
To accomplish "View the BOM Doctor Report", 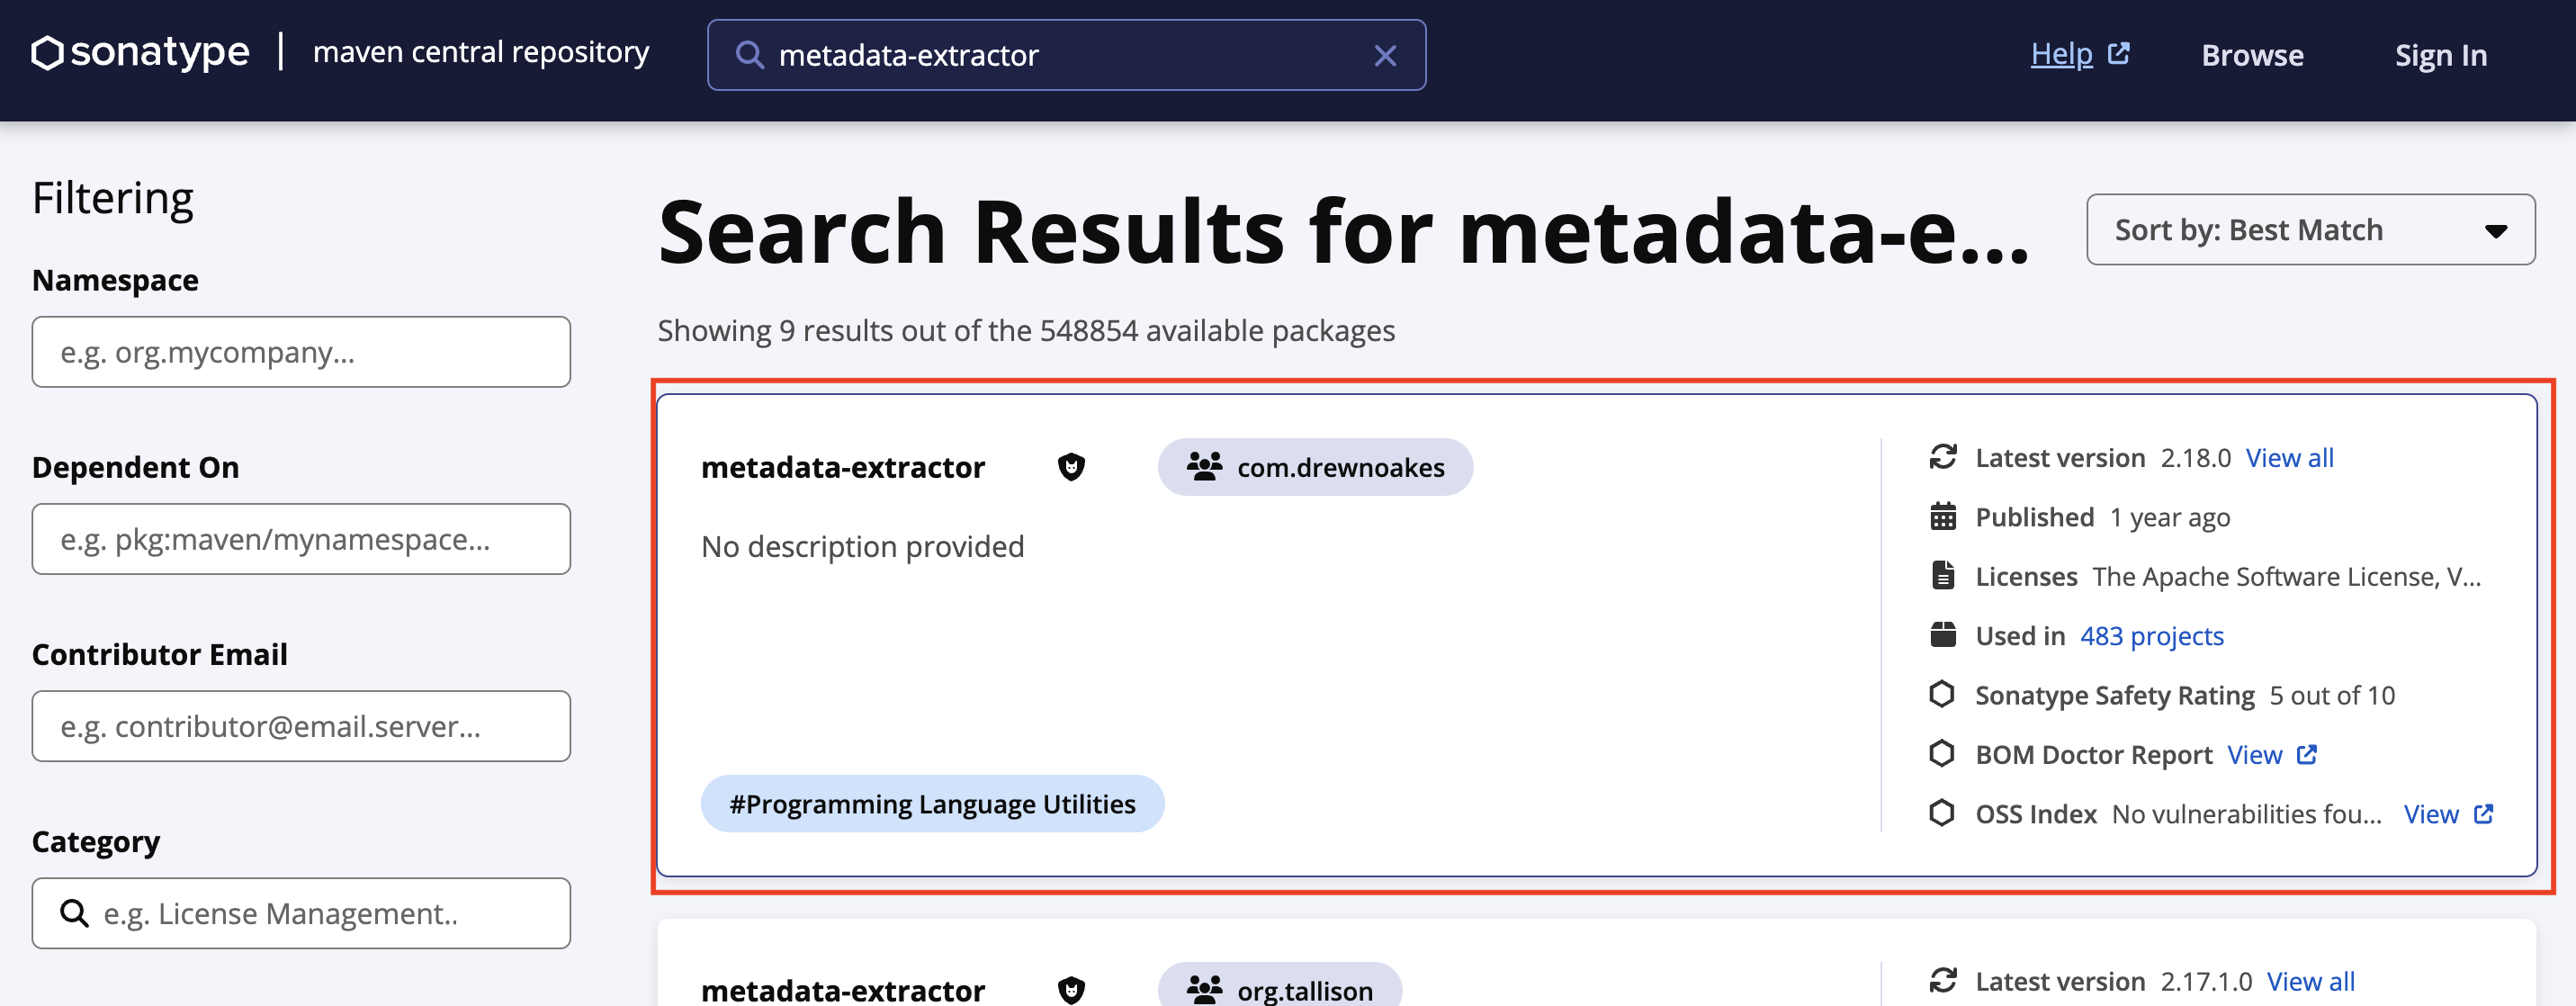I will tap(2255, 755).
